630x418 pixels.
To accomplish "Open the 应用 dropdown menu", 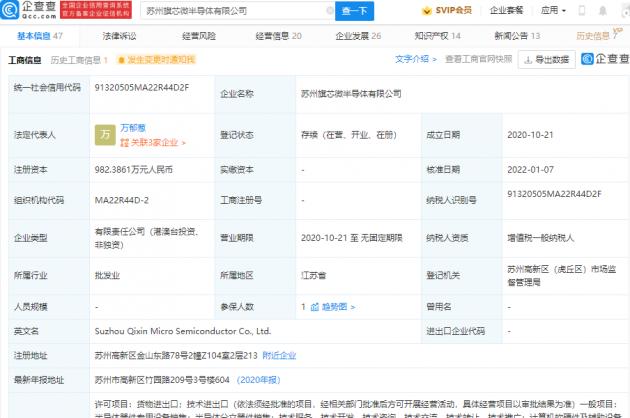I will pyautogui.click(x=553, y=10).
